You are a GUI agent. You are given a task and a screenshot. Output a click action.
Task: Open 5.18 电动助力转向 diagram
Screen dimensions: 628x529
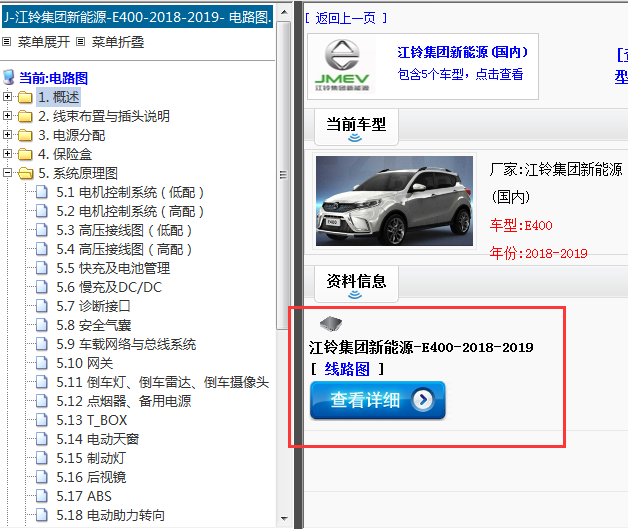pos(111,515)
